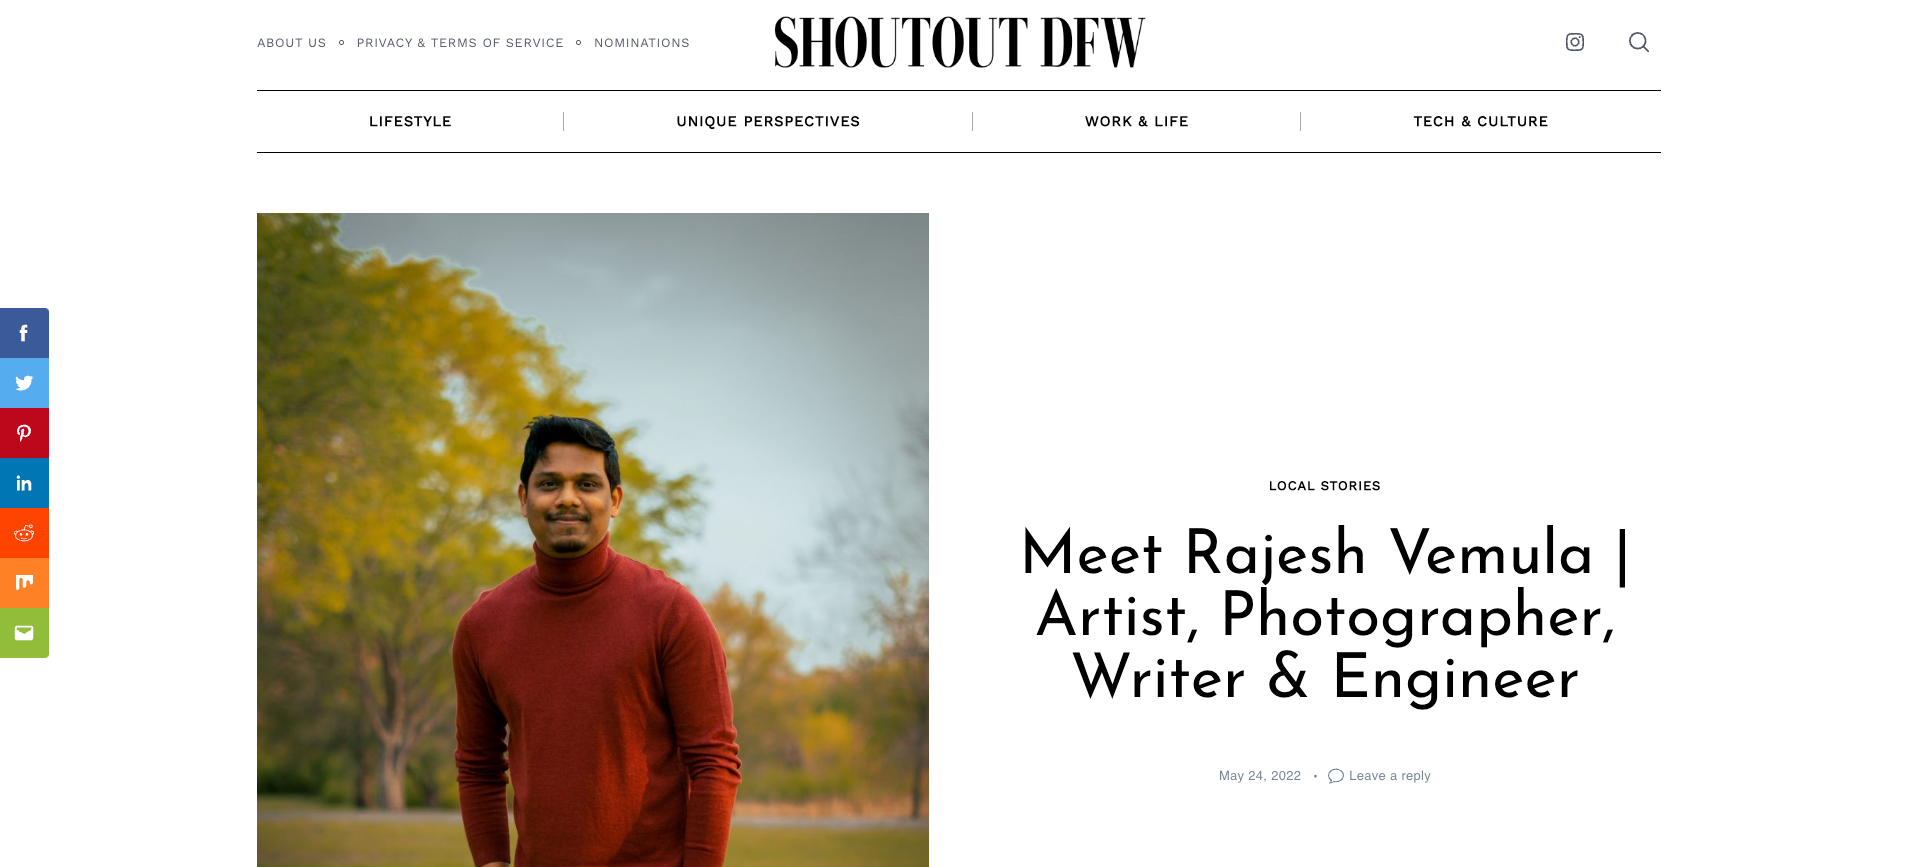Share this story on Twitter
The height and width of the screenshot is (867, 1916).
24,383
